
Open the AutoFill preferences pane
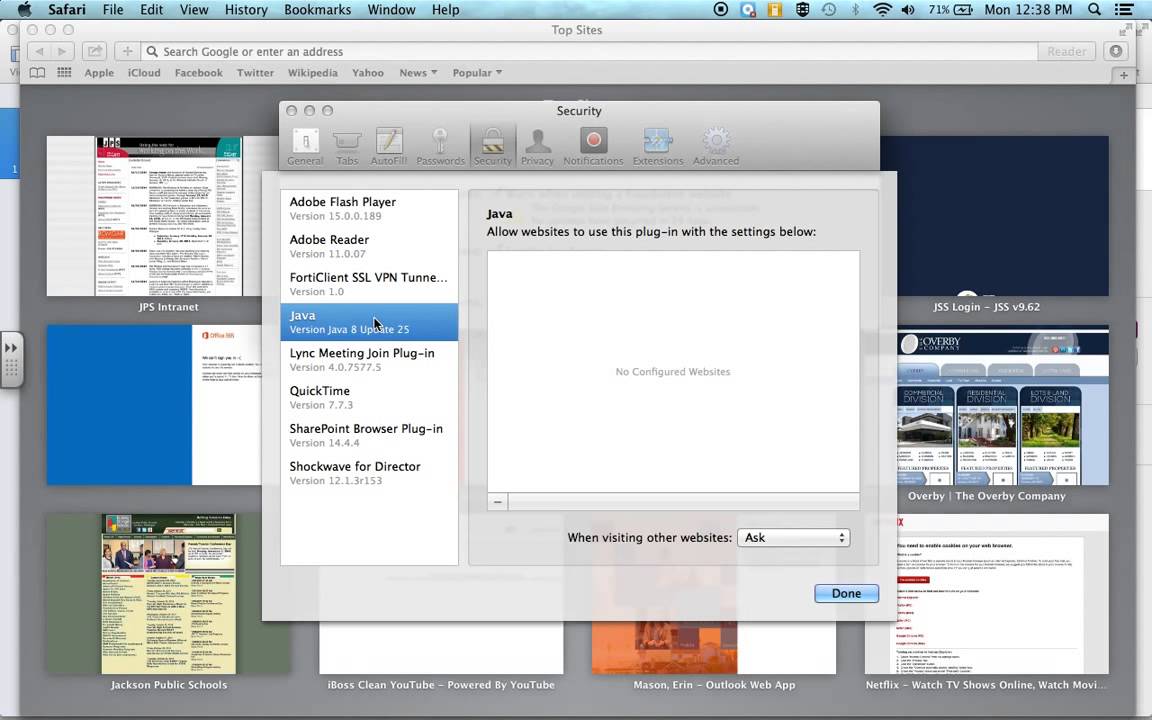[x=389, y=146]
